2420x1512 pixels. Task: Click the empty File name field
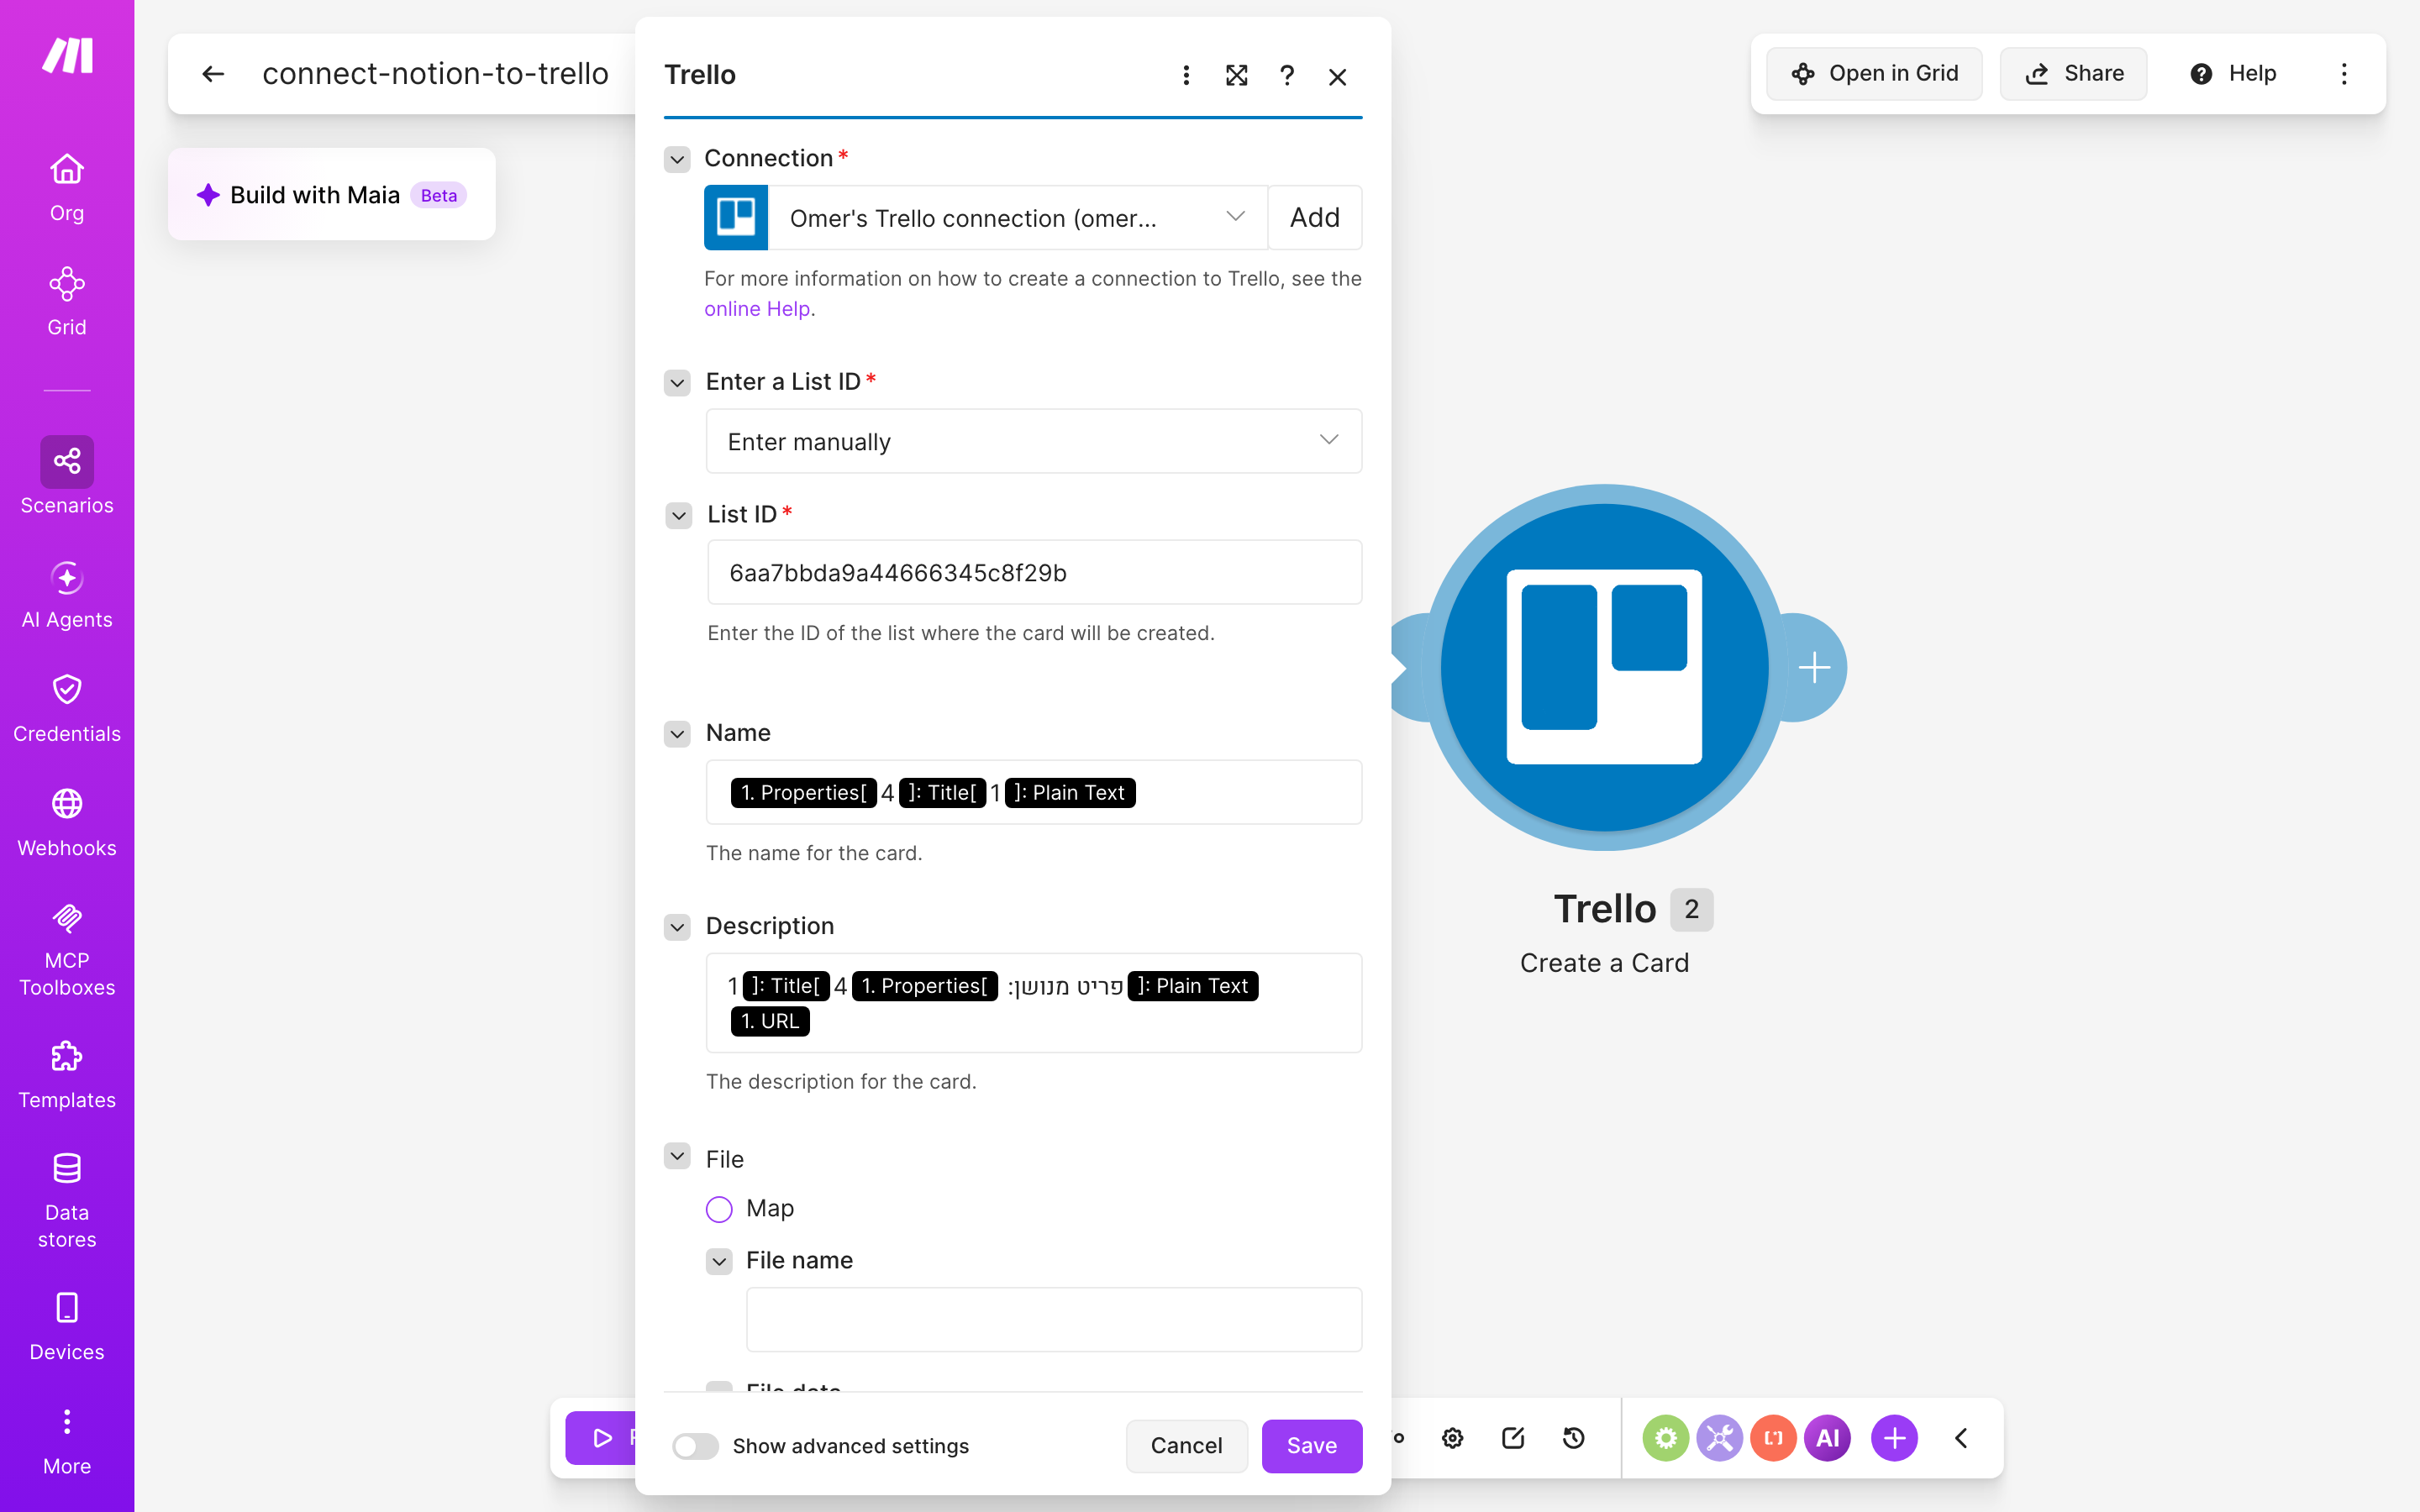(1054, 1319)
